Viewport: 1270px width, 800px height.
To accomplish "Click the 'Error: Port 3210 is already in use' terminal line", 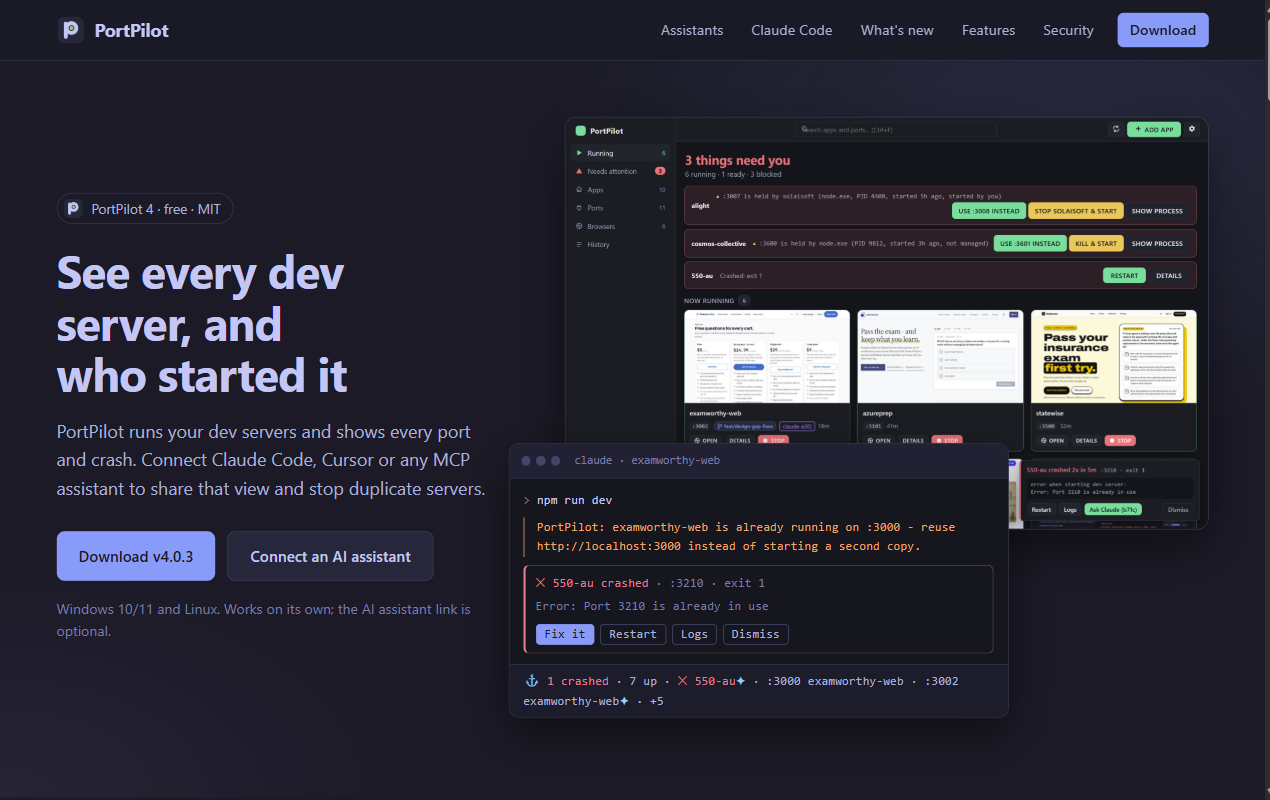I will point(652,606).
